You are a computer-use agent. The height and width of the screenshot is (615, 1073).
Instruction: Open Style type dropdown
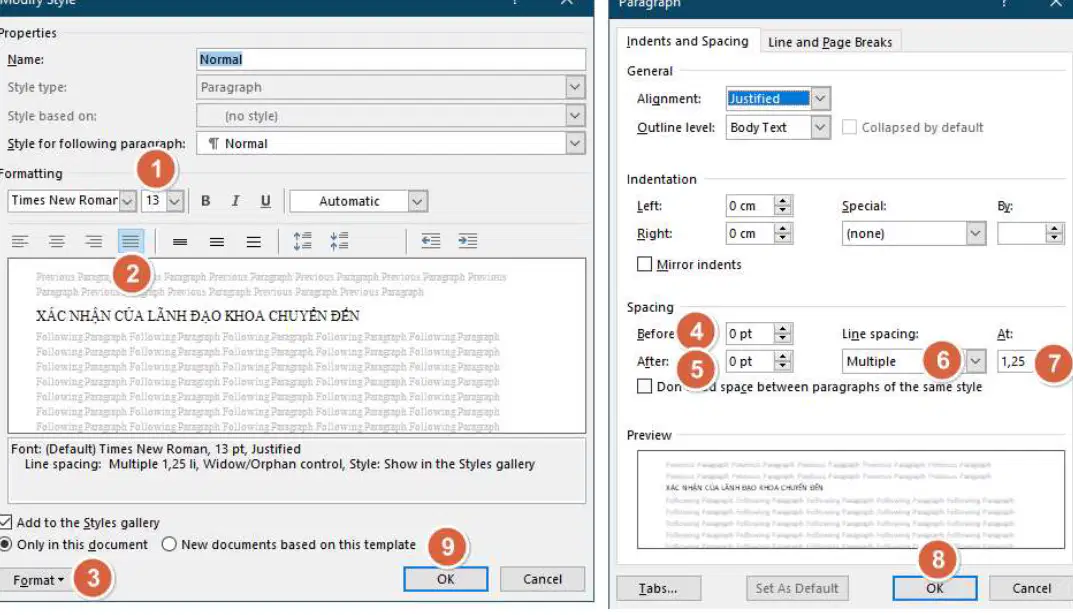click(x=575, y=87)
